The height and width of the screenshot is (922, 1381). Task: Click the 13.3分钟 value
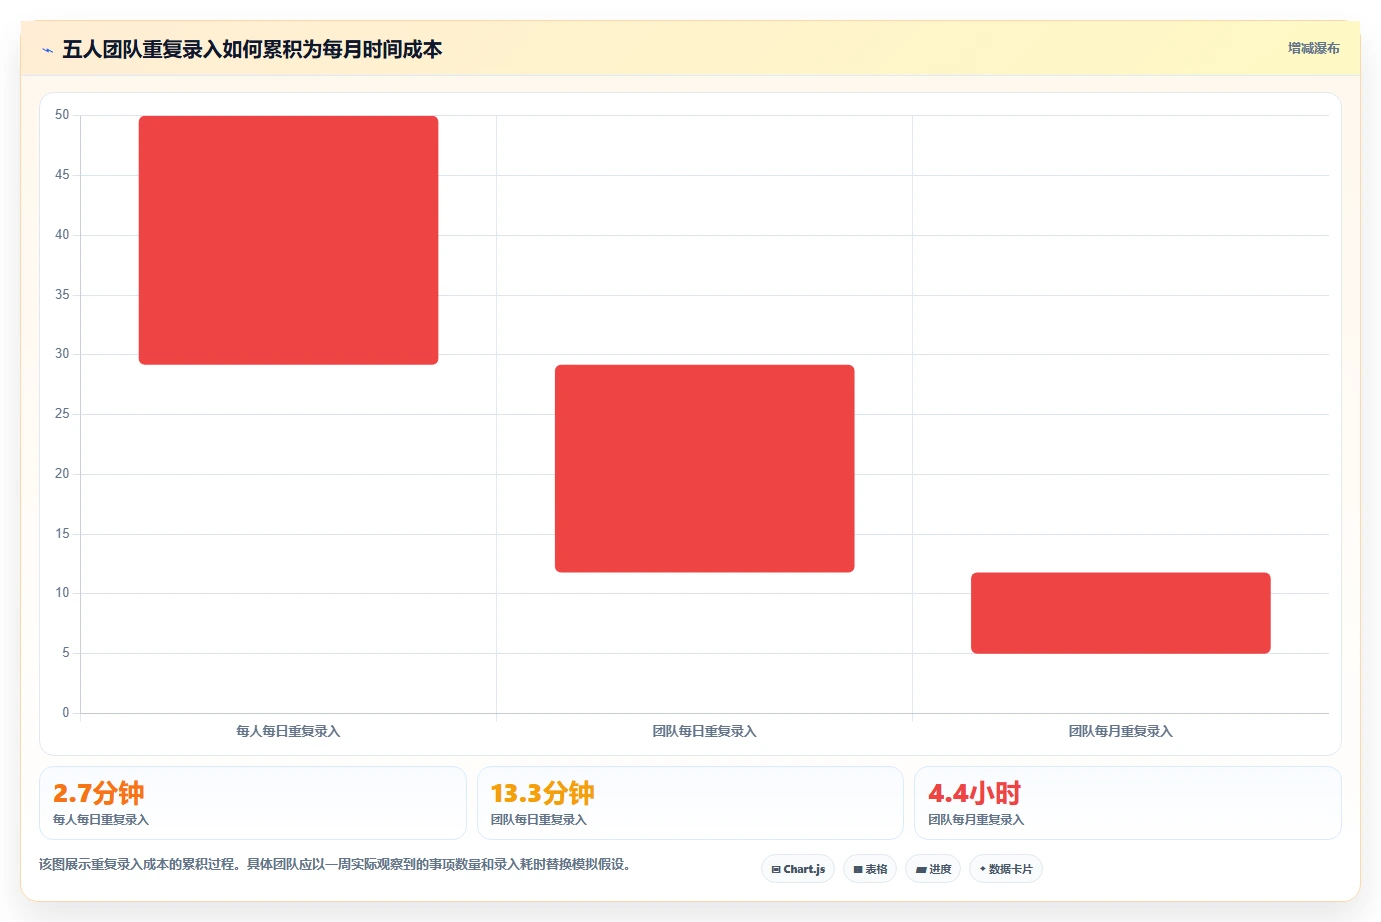(x=542, y=793)
